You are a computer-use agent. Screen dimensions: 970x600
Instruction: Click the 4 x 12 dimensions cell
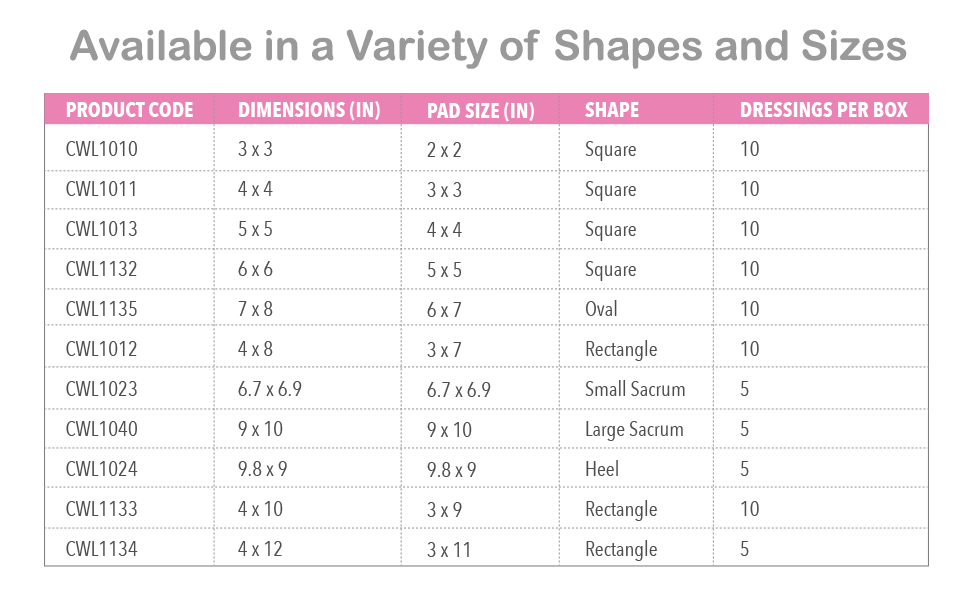[260, 550]
